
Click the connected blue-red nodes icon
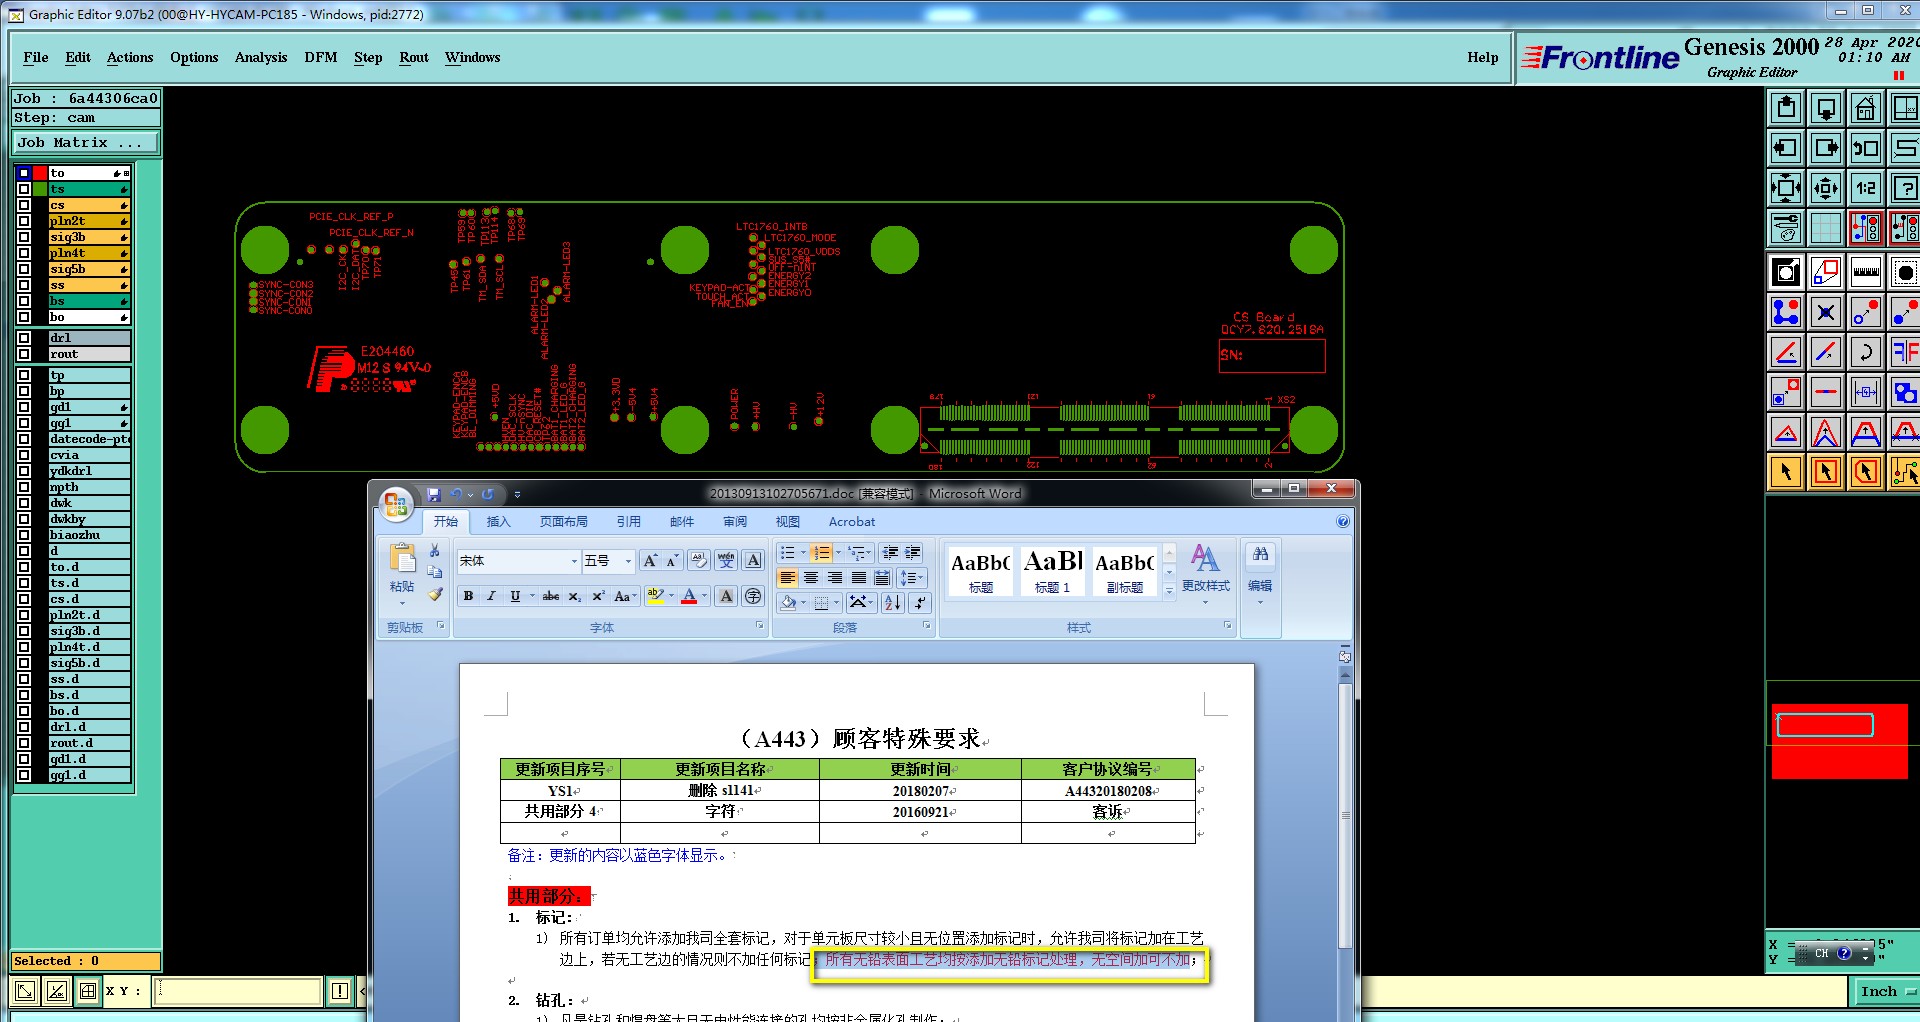pyautogui.click(x=1786, y=312)
